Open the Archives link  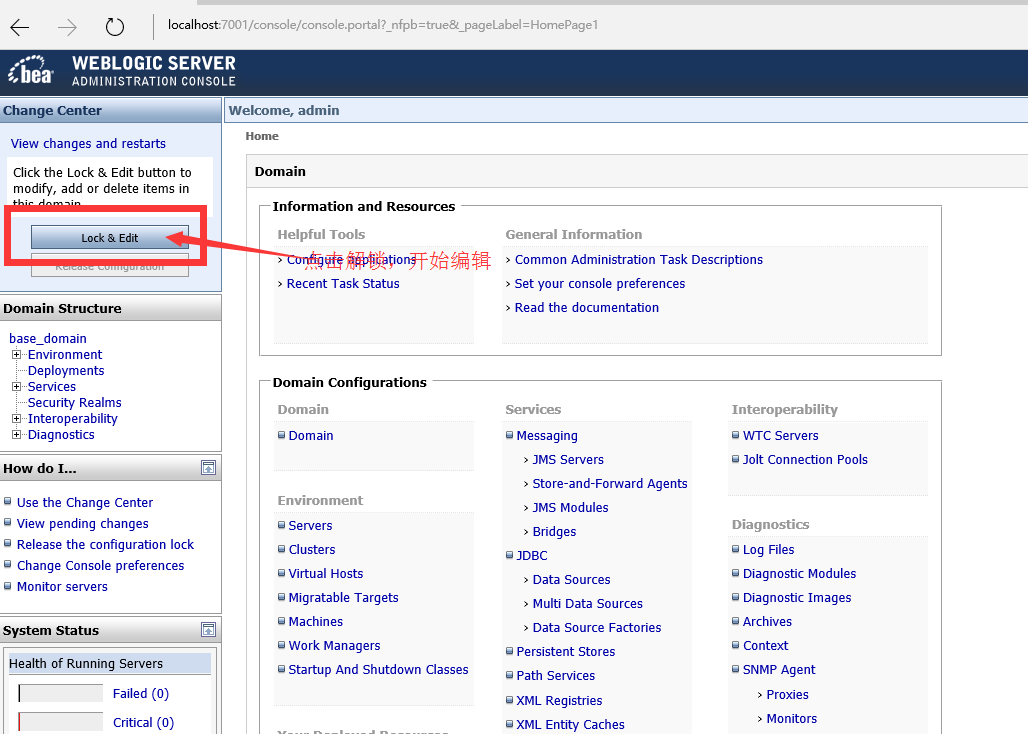767,622
